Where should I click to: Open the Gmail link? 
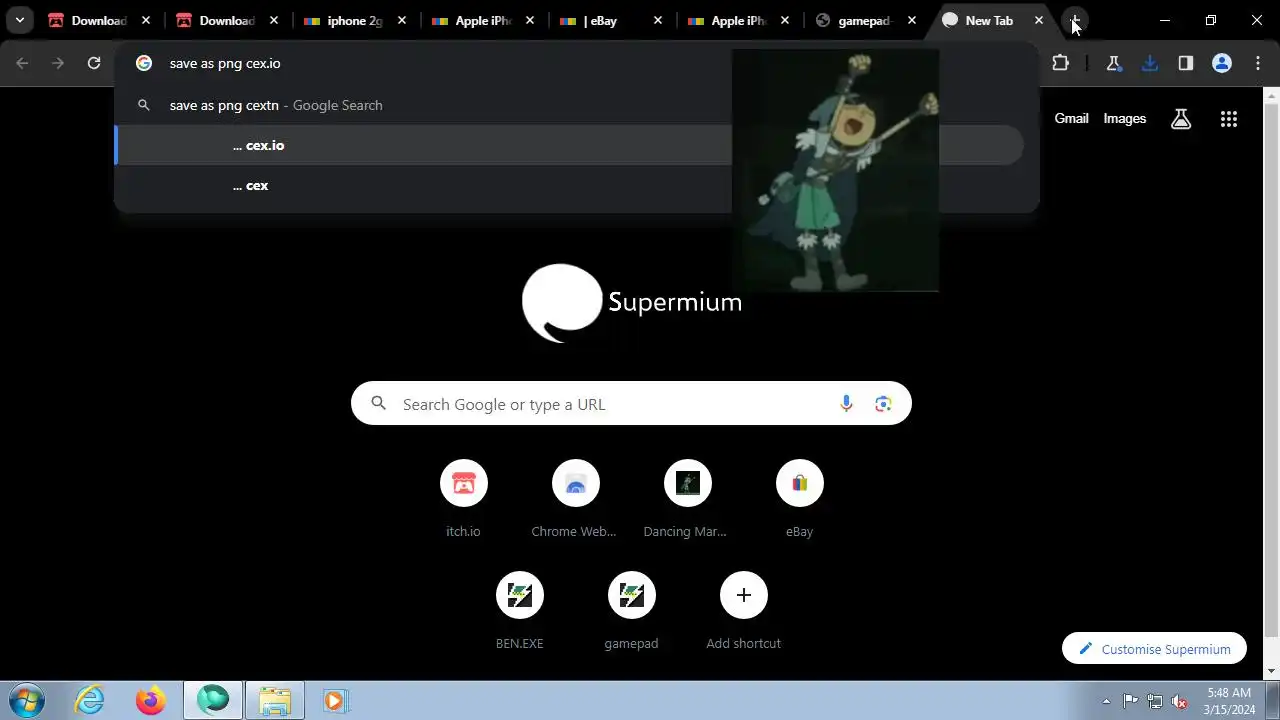1071,118
